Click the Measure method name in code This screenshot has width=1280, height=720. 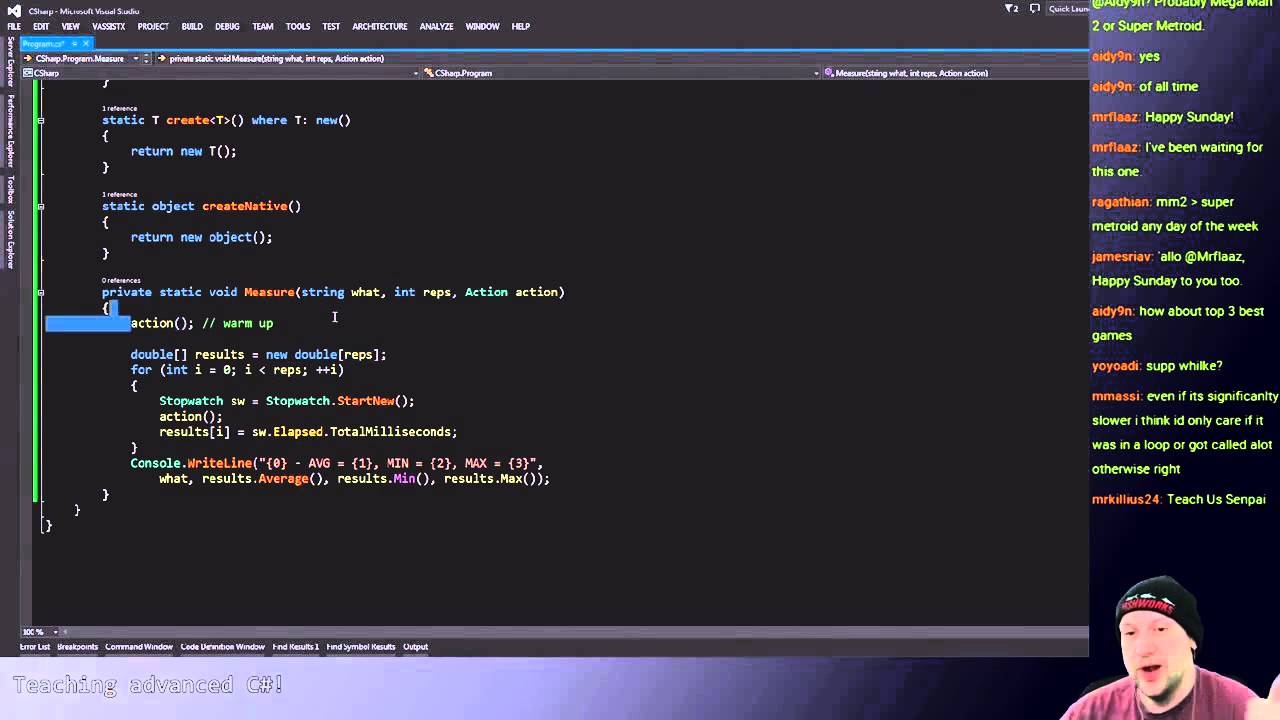(x=269, y=292)
